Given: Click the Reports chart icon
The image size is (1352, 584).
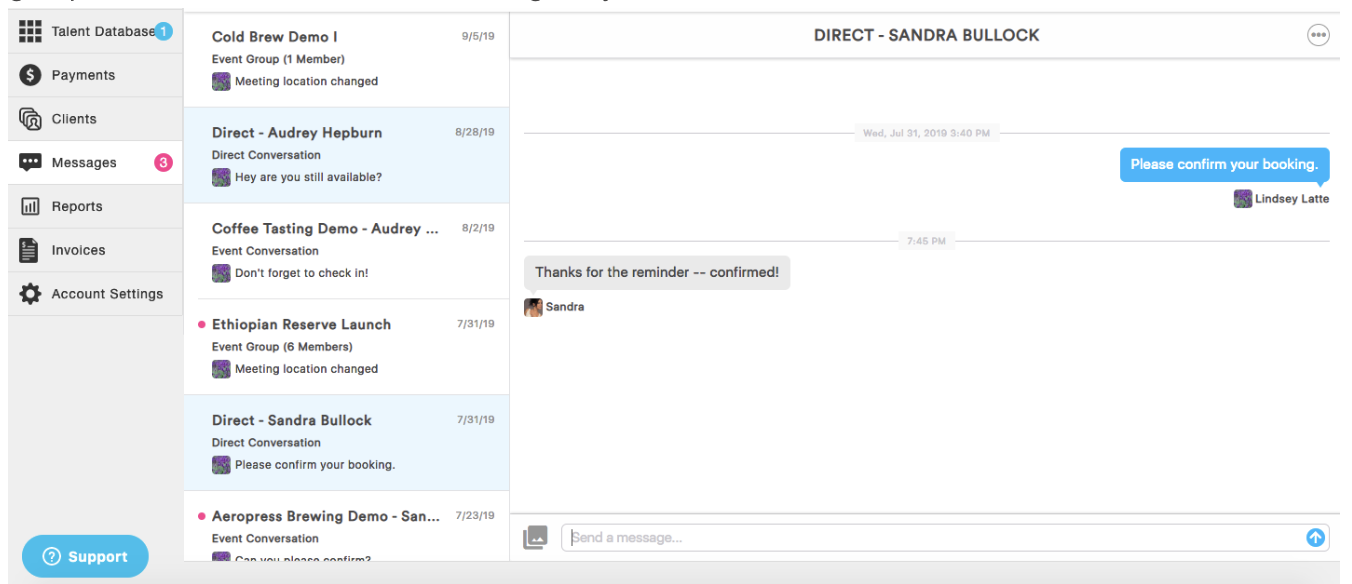Looking at the screenshot, I should tap(30, 207).
